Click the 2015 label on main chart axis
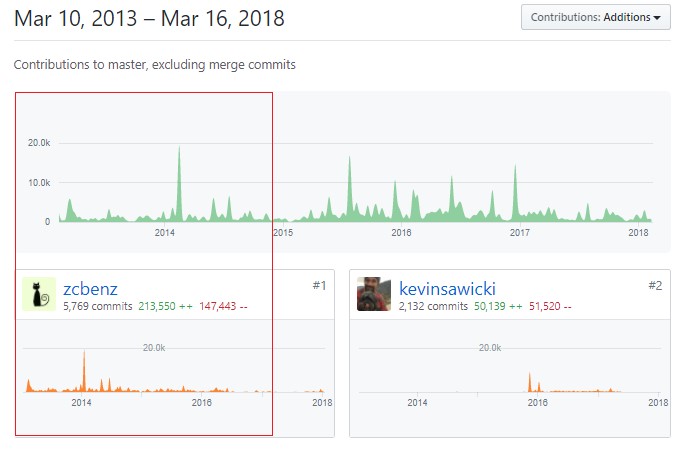Image resolution: width=682 pixels, height=450 pixels. 283,232
